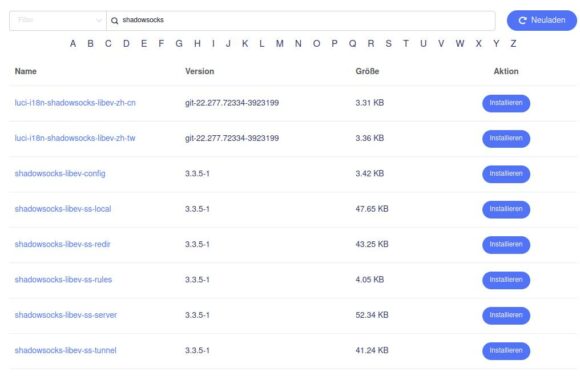Select size value 3.31 KB
Viewport: 580px width, 380px height.
click(370, 103)
